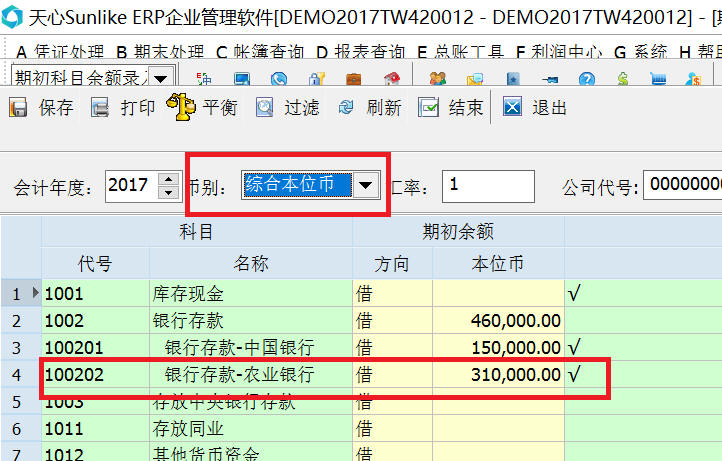Screen dimensions: 722x461
Task: Click the empty balance cell for 库存现金
Action: [x=498, y=293]
